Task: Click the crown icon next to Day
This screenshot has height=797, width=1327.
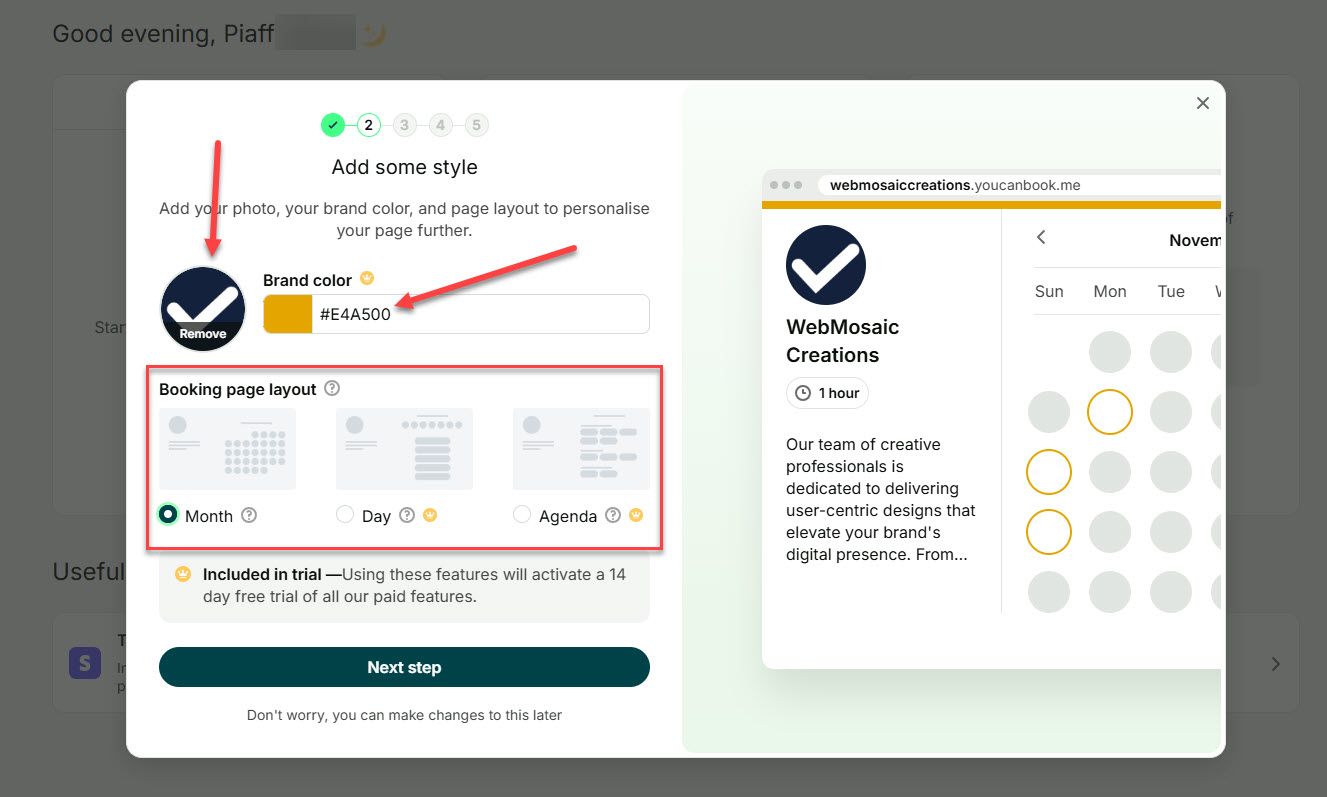Action: tap(430, 515)
